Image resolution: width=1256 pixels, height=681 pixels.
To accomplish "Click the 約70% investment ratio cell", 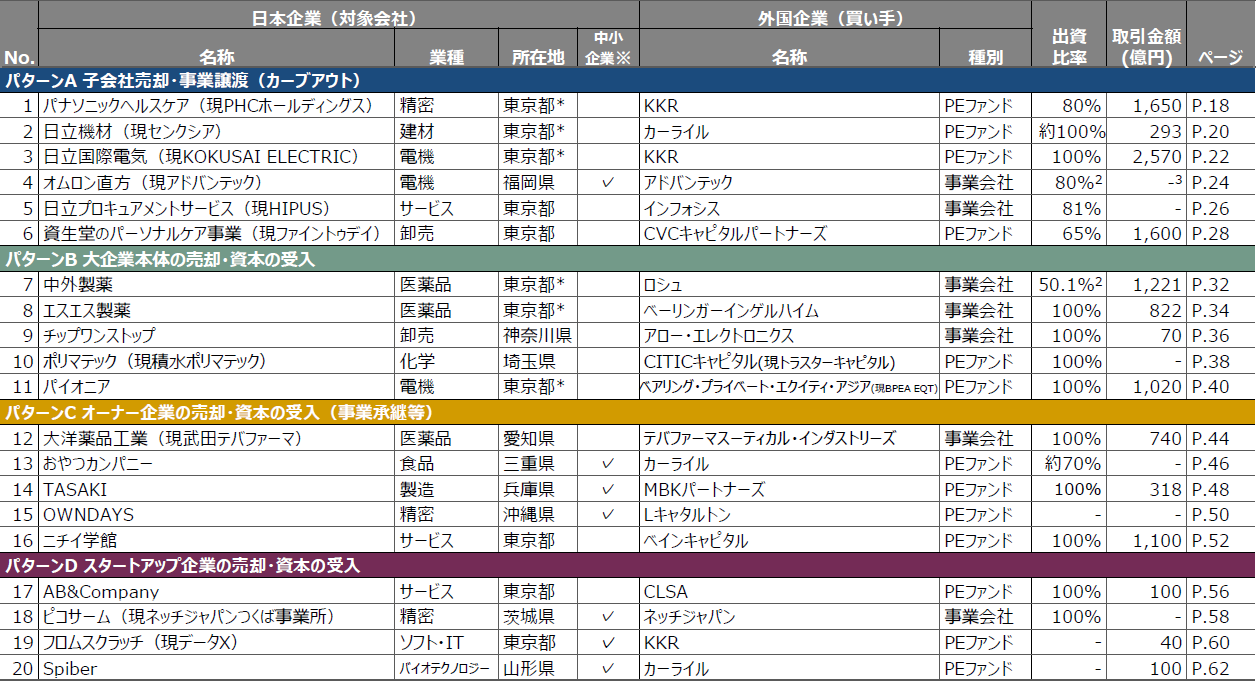I will point(1070,464).
